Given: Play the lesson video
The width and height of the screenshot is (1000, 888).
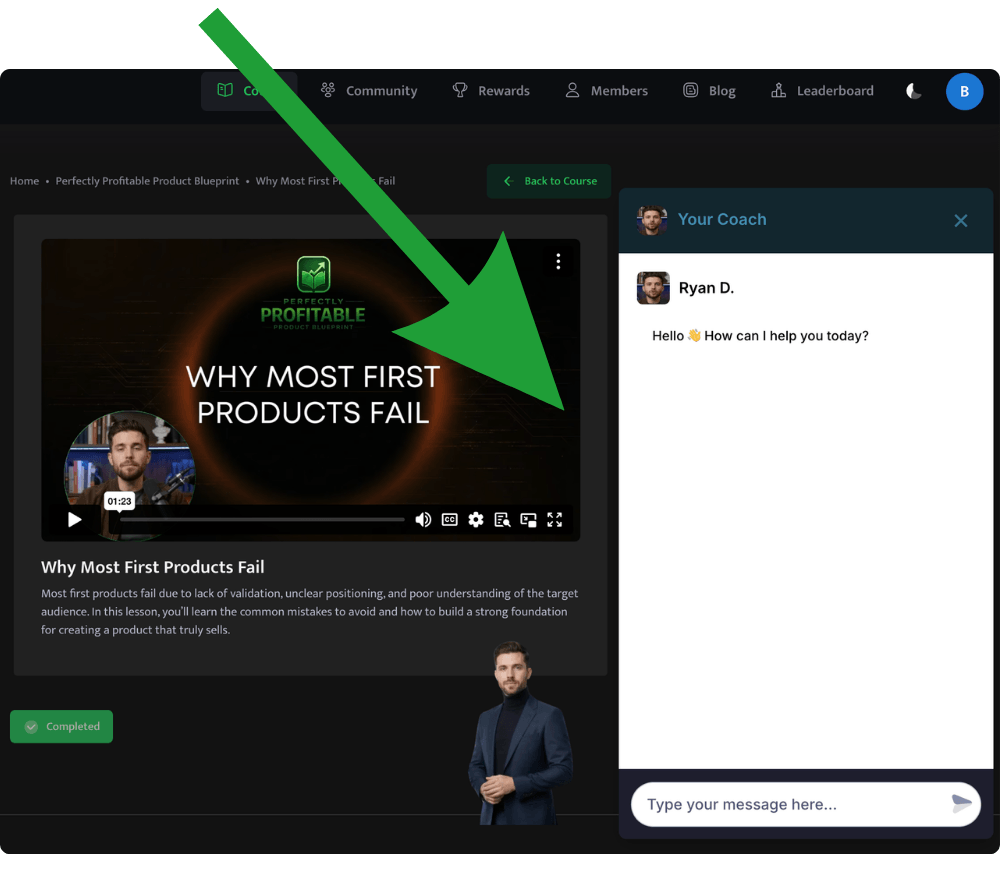Looking at the screenshot, I should 75,520.
